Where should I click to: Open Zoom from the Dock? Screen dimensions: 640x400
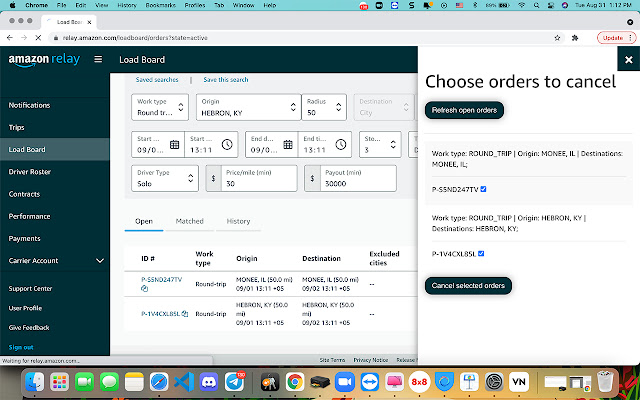(345, 382)
